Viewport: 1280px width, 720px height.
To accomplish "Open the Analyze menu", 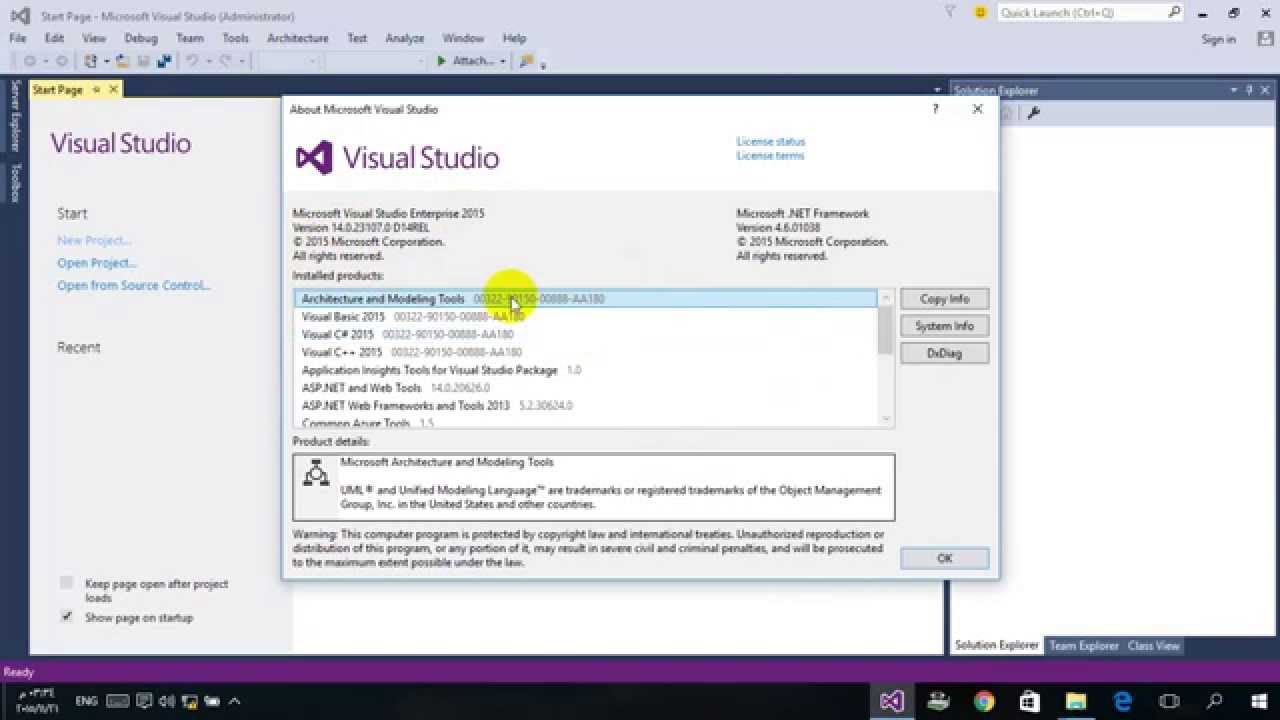I will 405,38.
